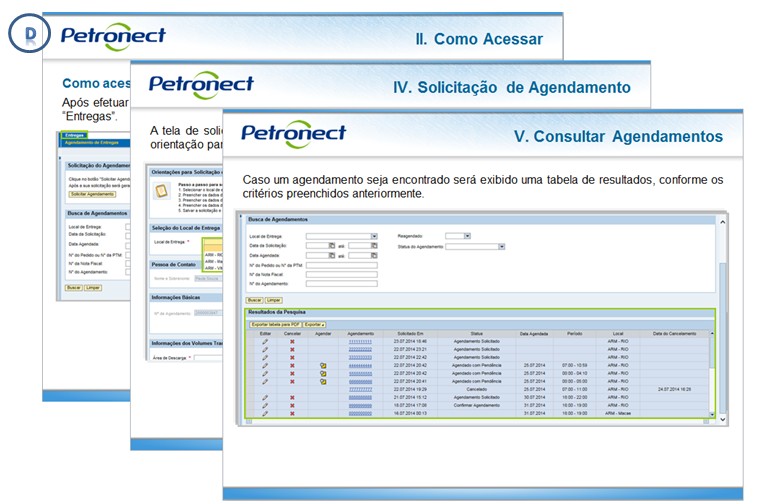Click the Status column header
Viewport: 762px width, 504px height.
(476, 334)
